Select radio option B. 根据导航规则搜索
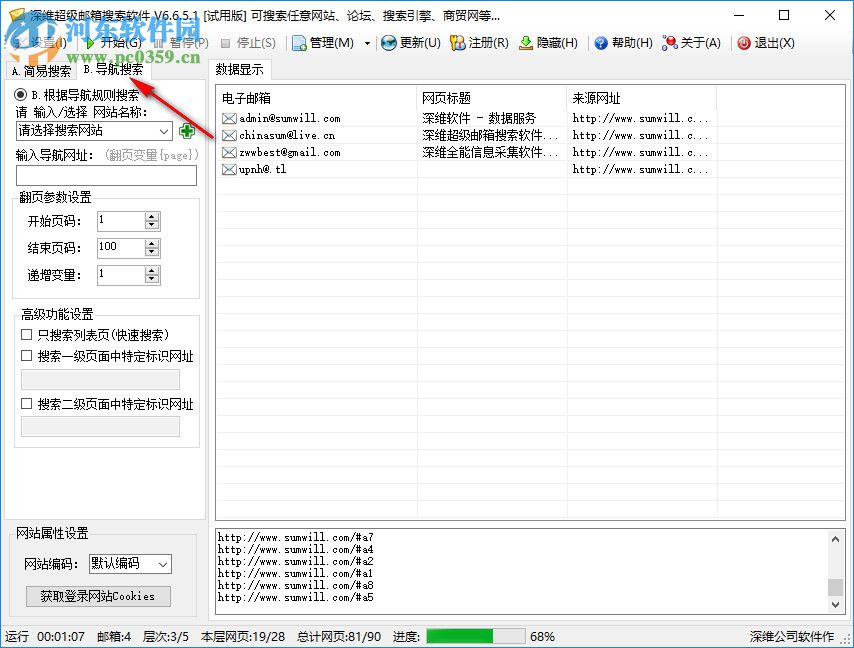Image resolution: width=854 pixels, height=648 pixels. click(x=18, y=95)
